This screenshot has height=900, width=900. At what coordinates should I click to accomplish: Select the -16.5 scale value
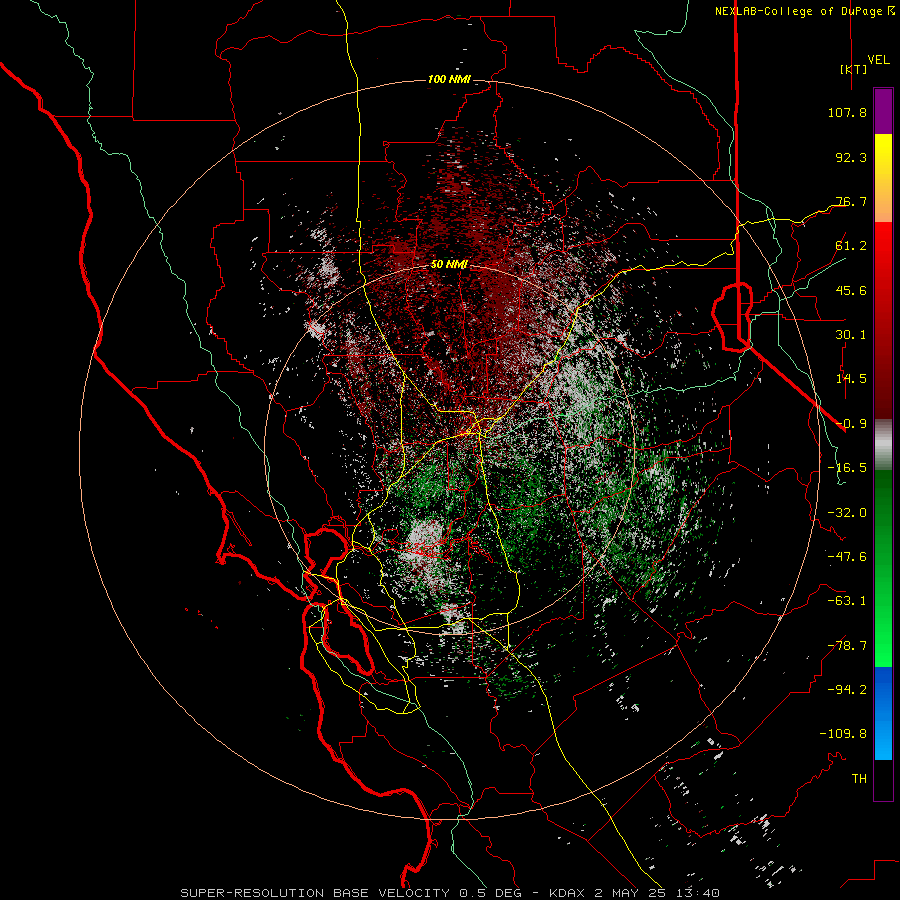(847, 468)
